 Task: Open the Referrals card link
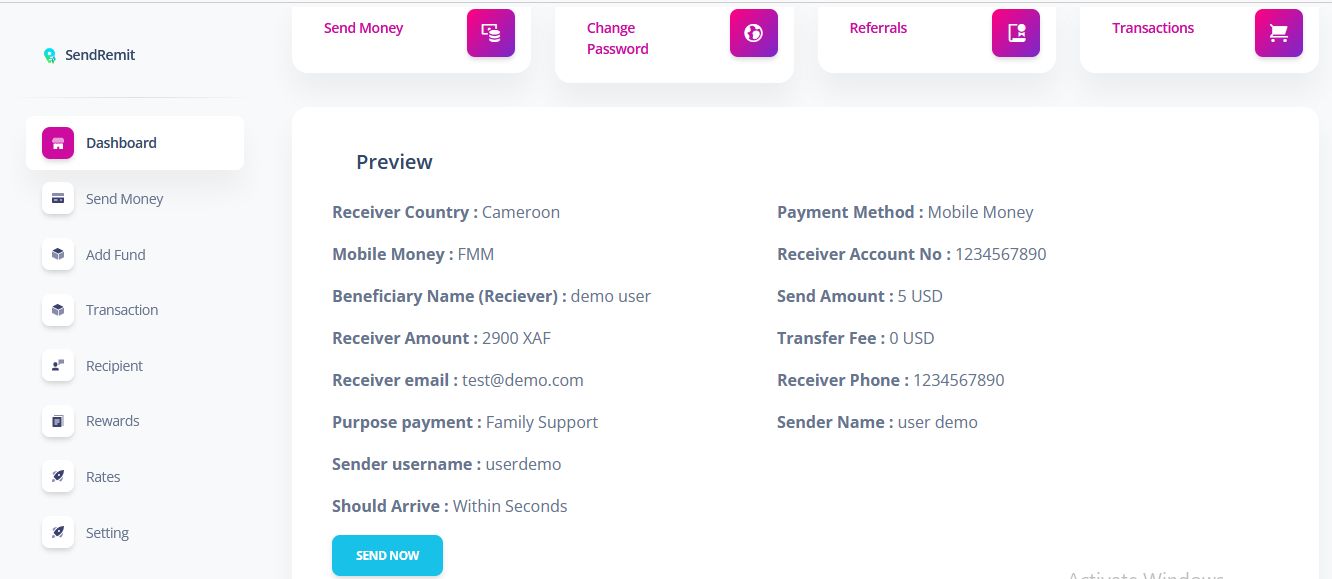pyautogui.click(x=878, y=28)
